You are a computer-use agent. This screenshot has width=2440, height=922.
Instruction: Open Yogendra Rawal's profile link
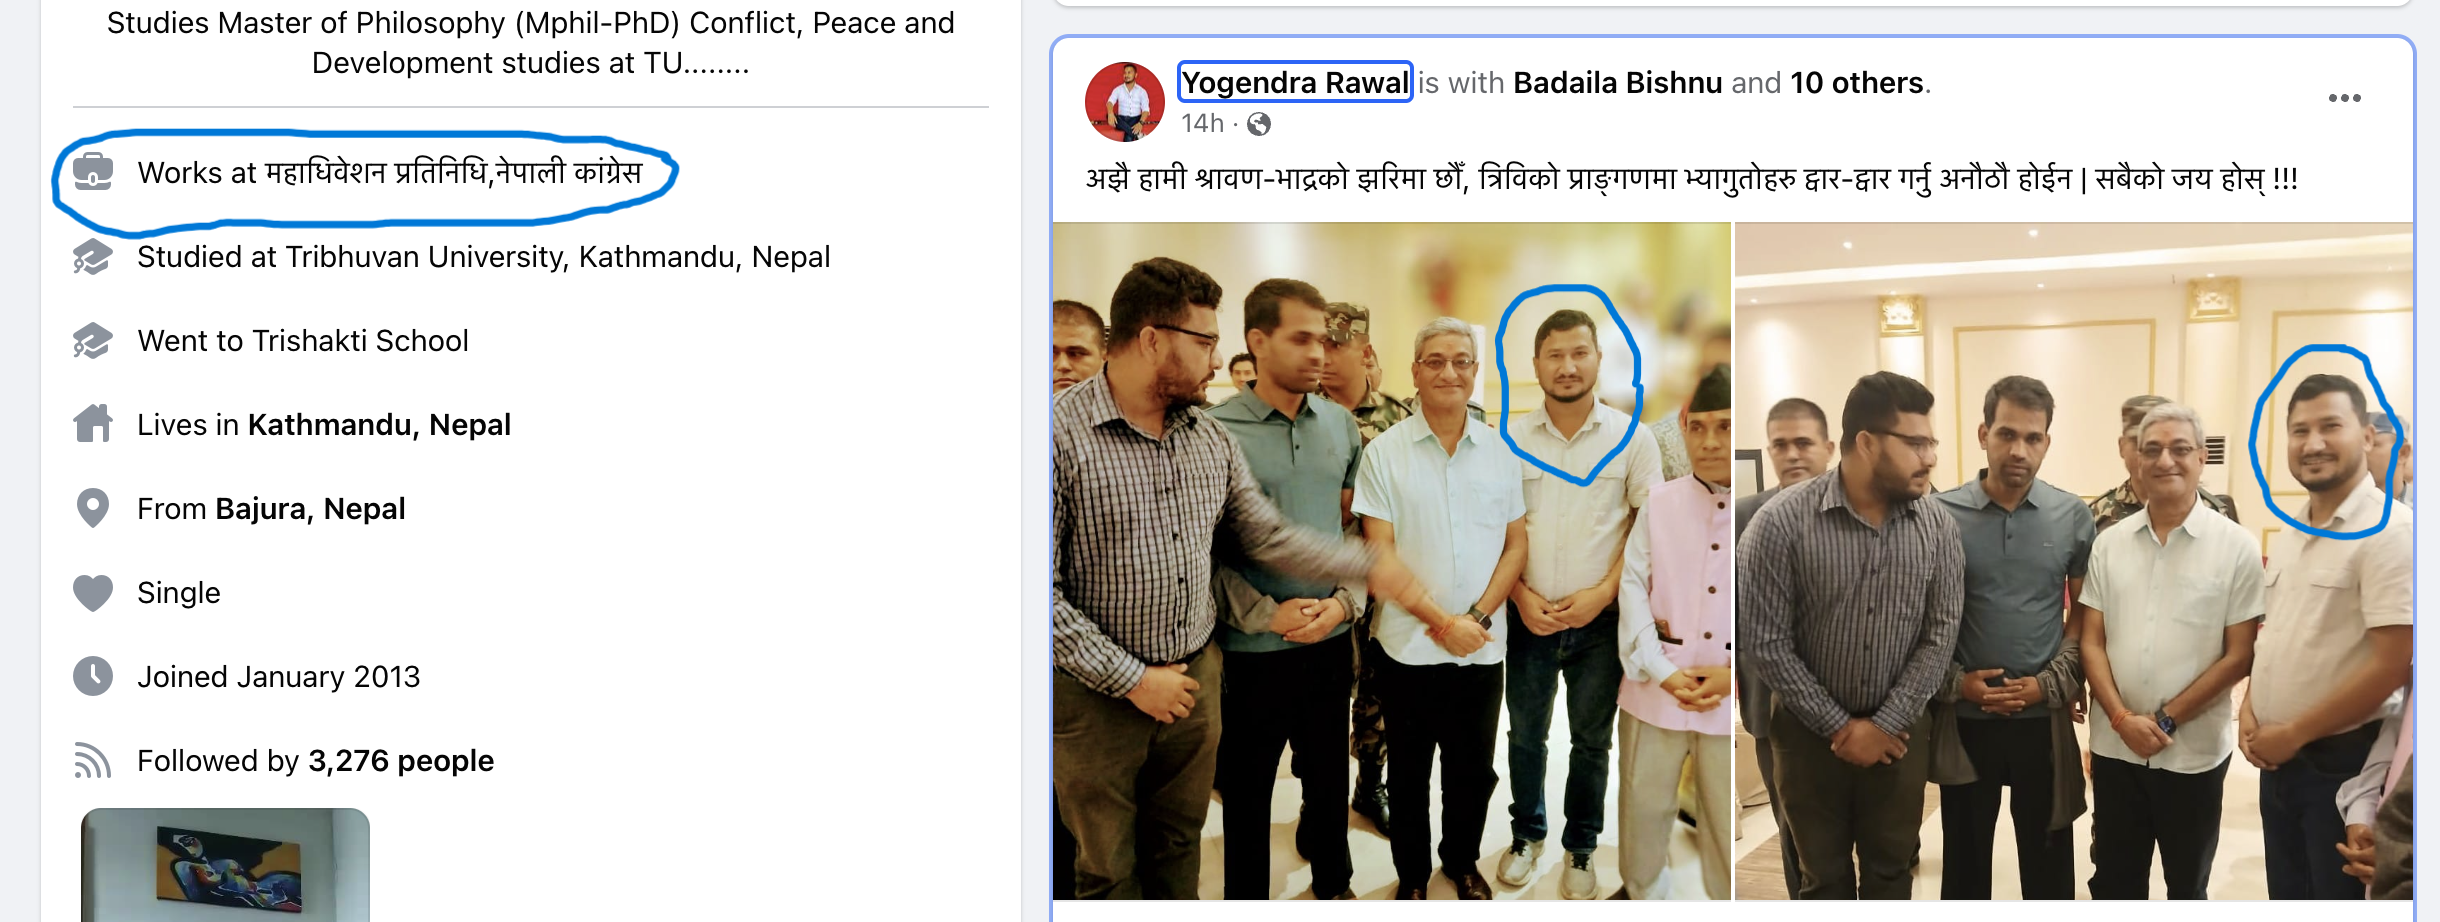(1295, 82)
